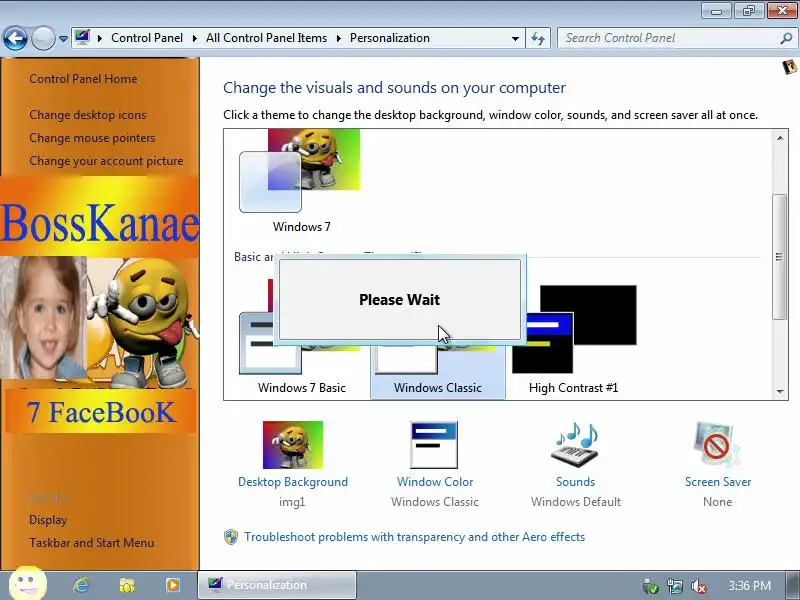Open Screen Saver settings icon
800x600 pixels.
coord(717,445)
